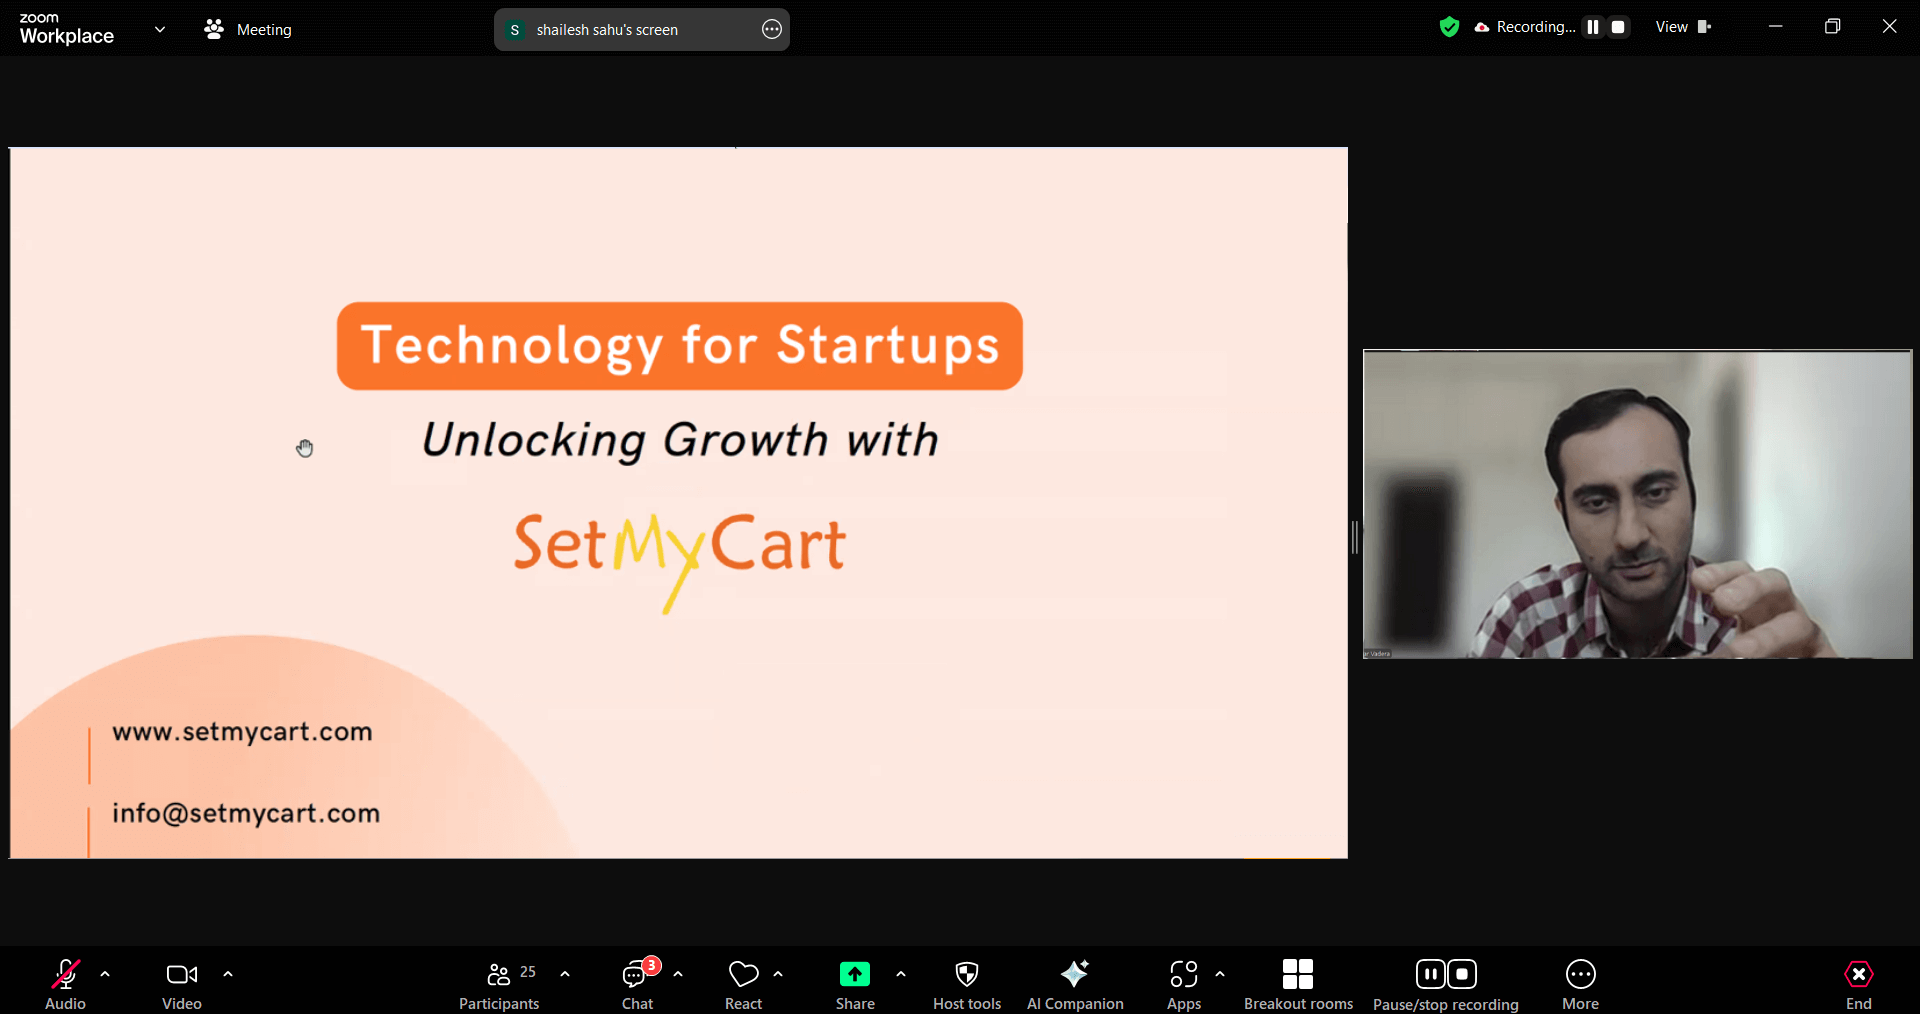This screenshot has width=1920, height=1014.
Task: Expand audio options arrow next to Audio
Action: click(105, 973)
